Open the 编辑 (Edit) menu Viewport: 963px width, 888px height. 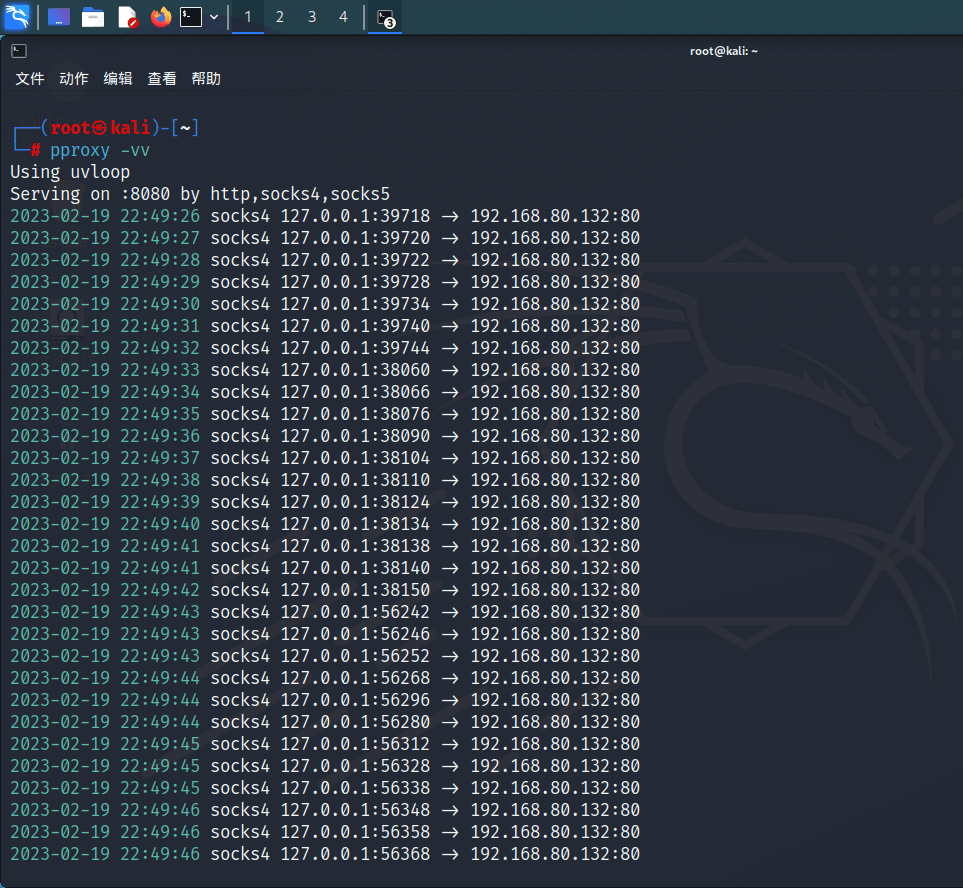click(x=118, y=79)
